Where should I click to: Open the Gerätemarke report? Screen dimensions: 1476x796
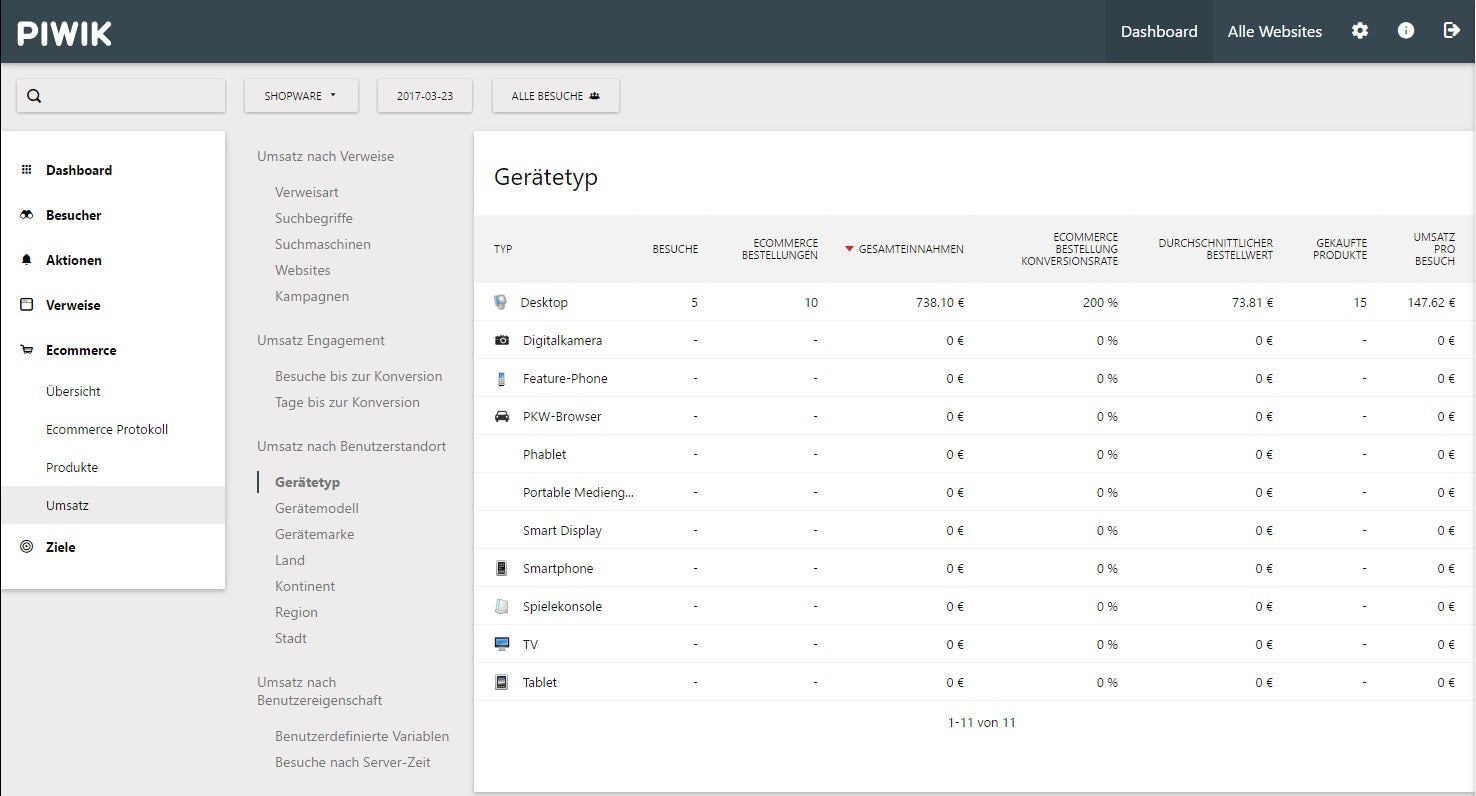point(315,534)
